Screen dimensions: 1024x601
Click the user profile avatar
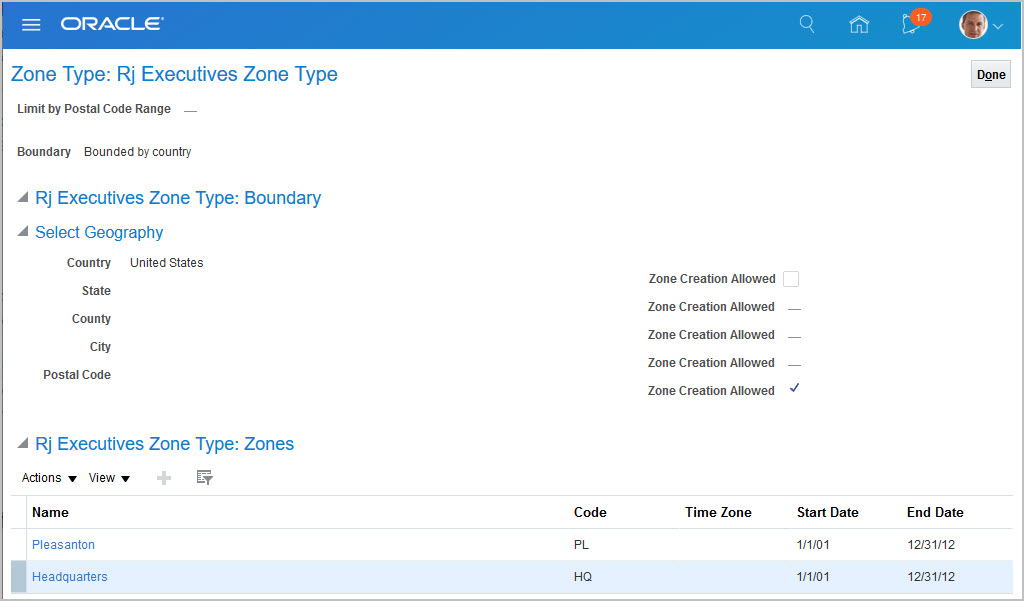pos(973,25)
